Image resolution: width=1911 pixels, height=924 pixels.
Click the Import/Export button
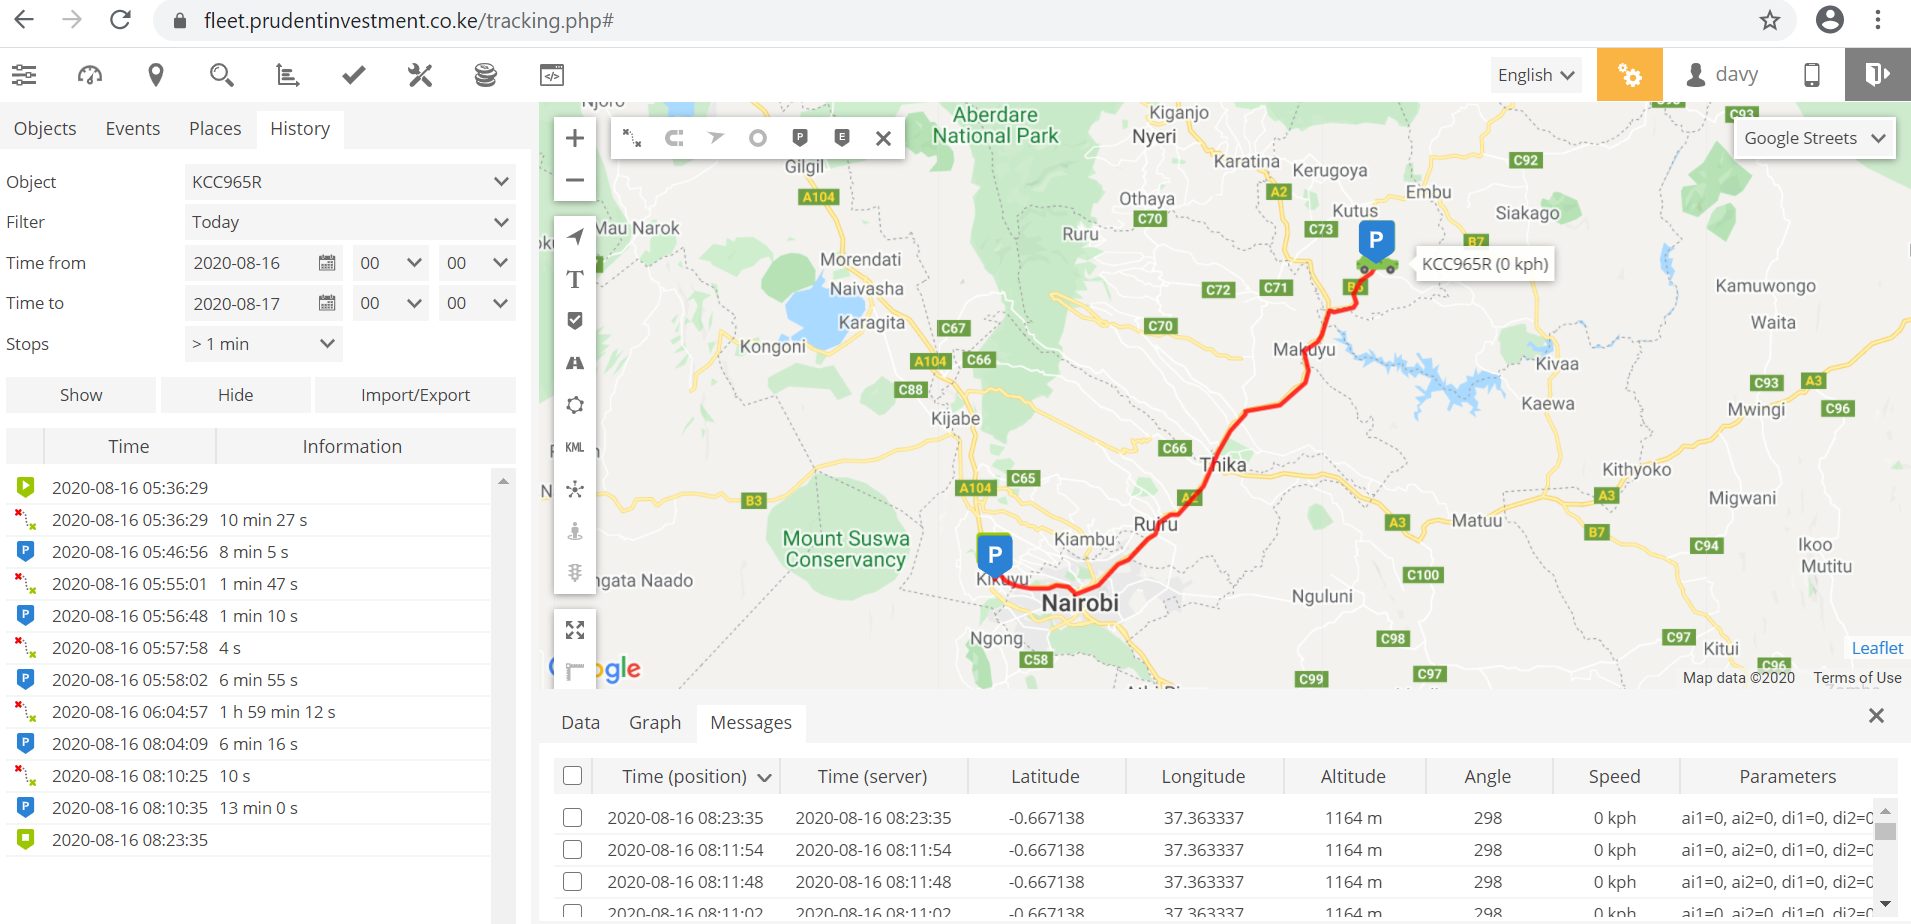415,395
